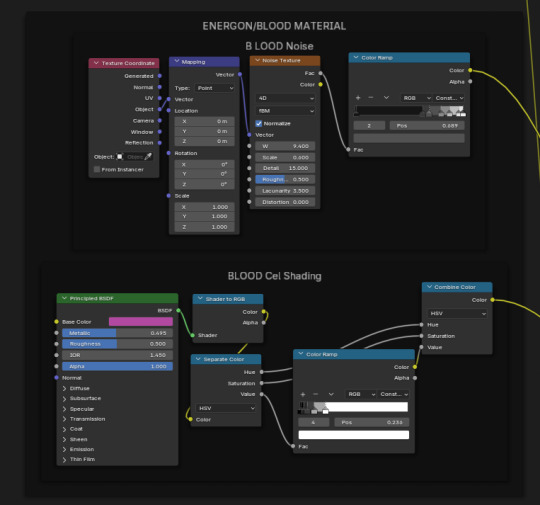Expand the Specular panel in Principled BSDF
The width and height of the screenshot is (540, 505).
(64, 409)
